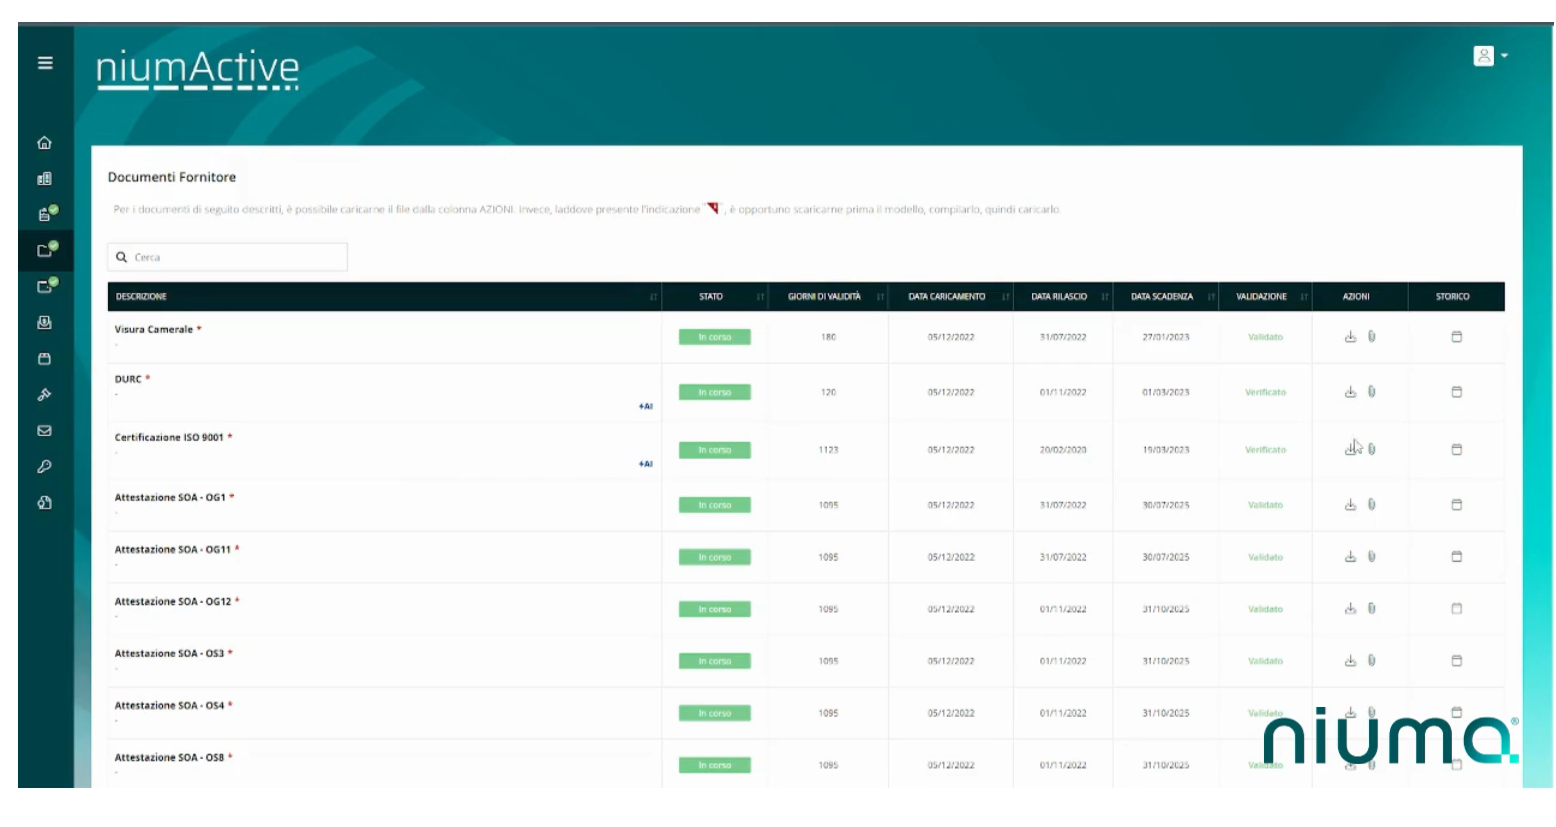Viewport: 1556px width, 827px height.
Task: Click the "Documenti Fornitore" heading
Action: click(x=172, y=177)
